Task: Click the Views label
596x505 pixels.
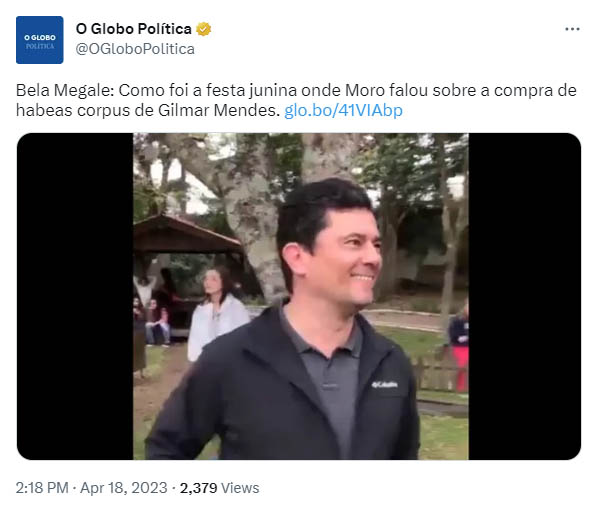Action: click(x=240, y=488)
